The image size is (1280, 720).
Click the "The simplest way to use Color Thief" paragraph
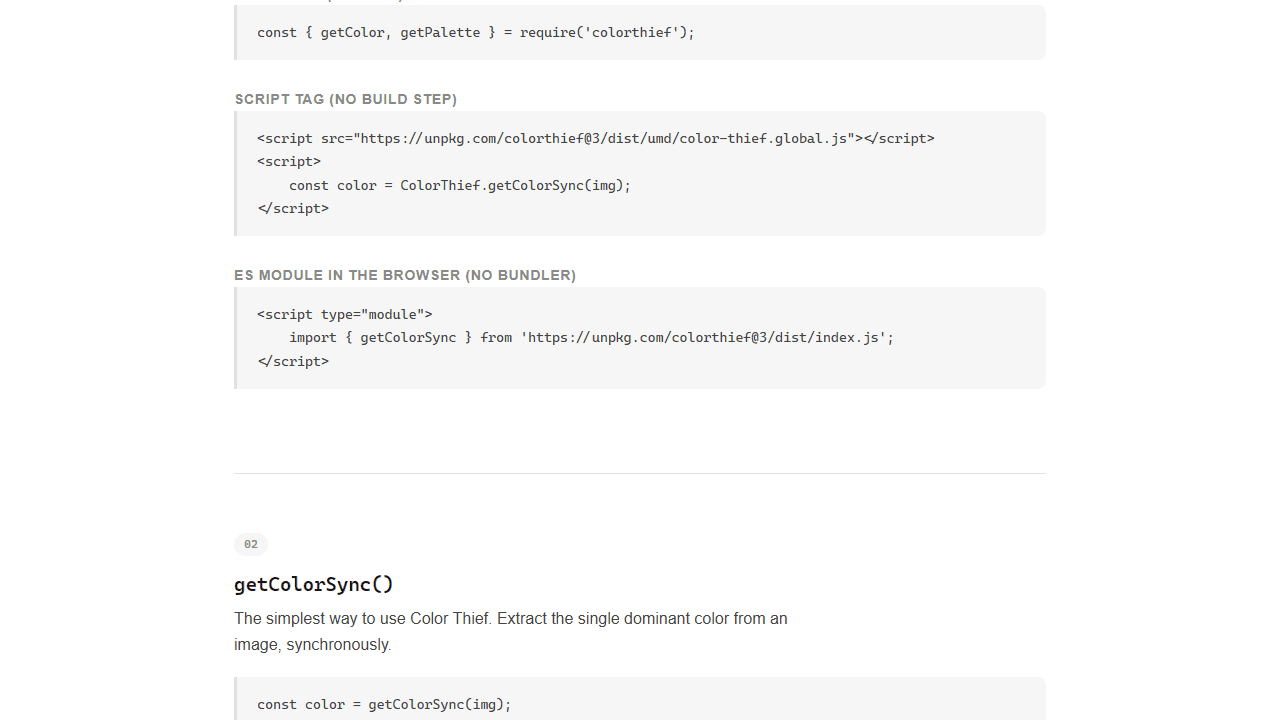point(511,631)
